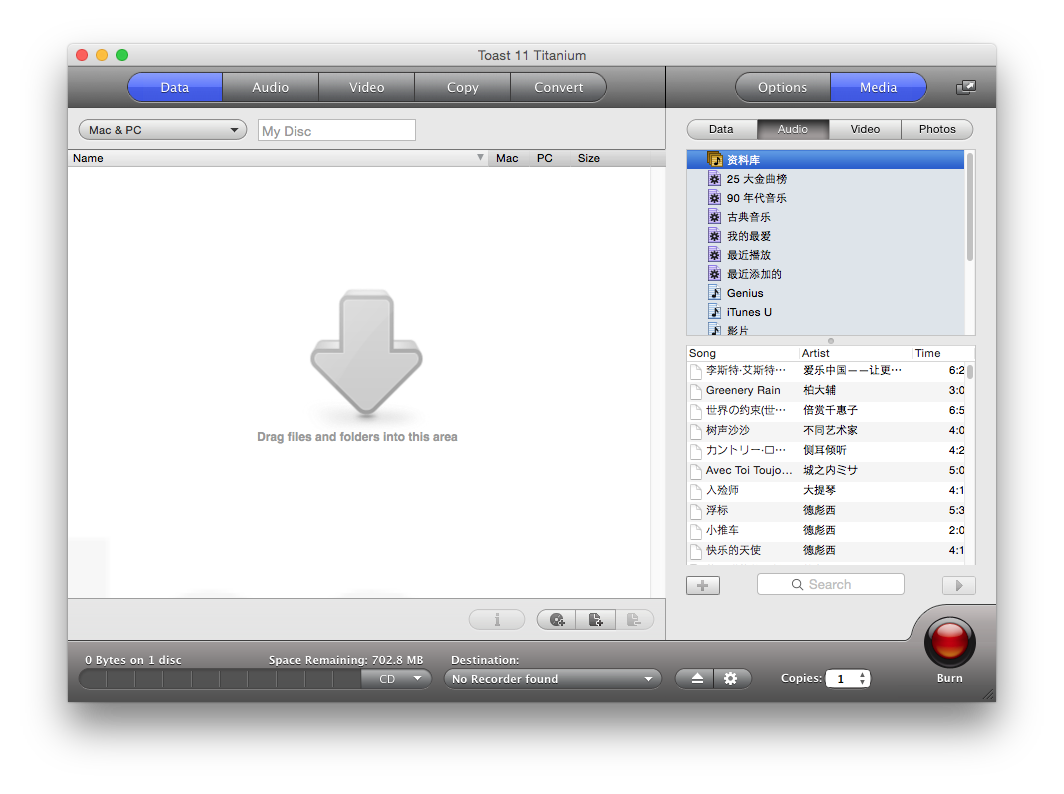Switch to the Audio project tab
The image size is (1064, 794).
(x=271, y=88)
